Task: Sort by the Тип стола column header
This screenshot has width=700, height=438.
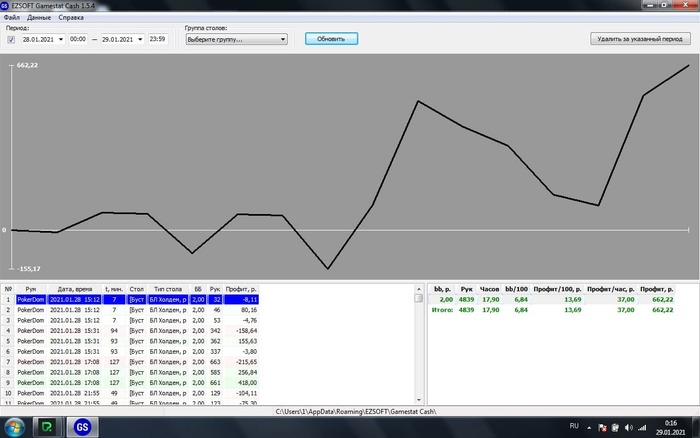Action: pos(168,289)
